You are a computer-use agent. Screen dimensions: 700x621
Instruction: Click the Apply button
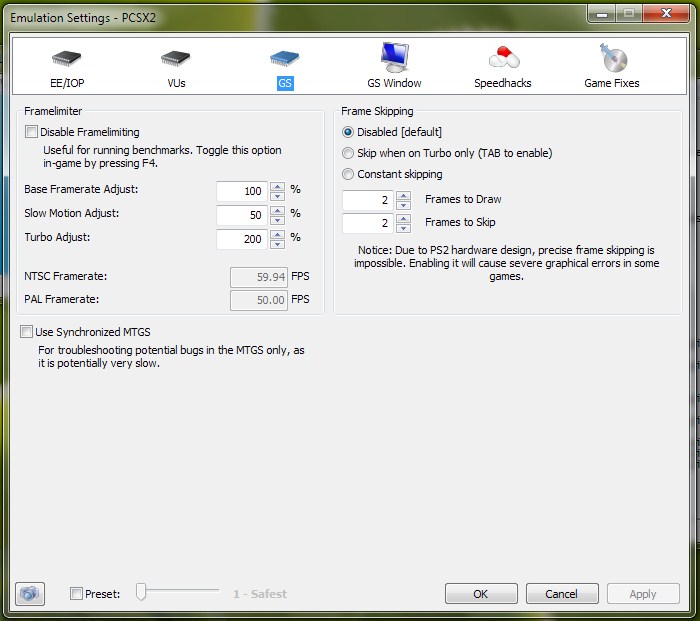(643, 594)
